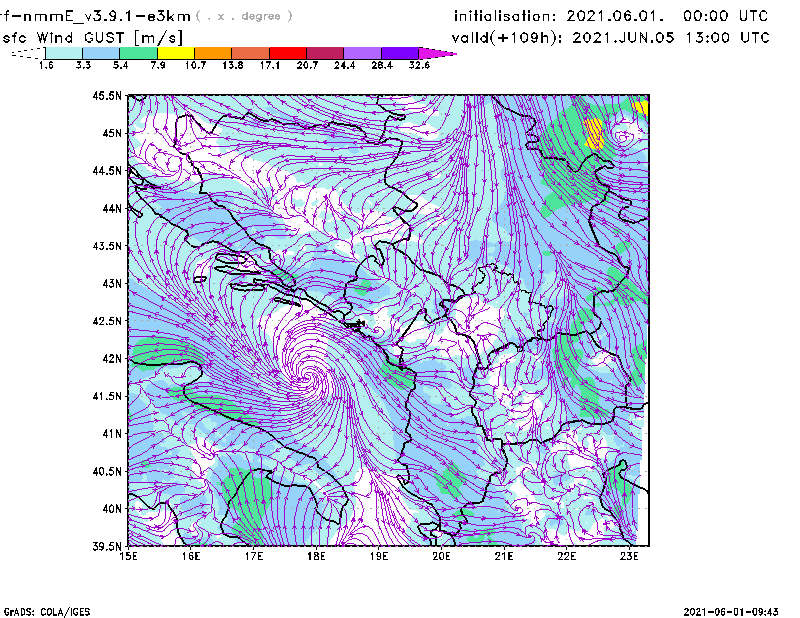Click the 43.5N latitude label

(107, 246)
